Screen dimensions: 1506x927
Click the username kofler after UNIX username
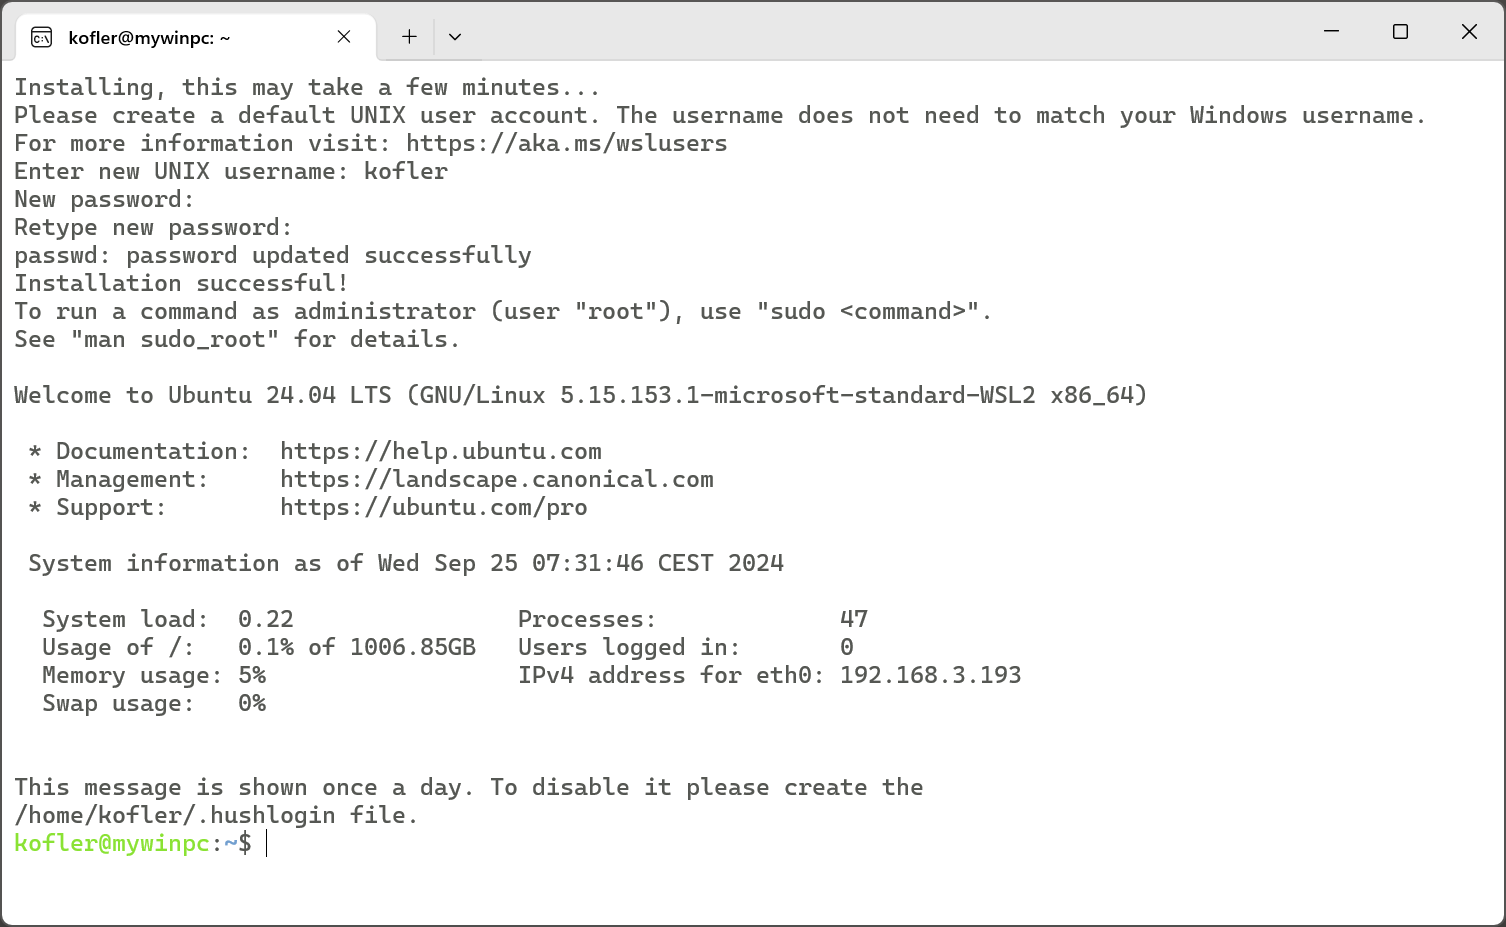406,171
